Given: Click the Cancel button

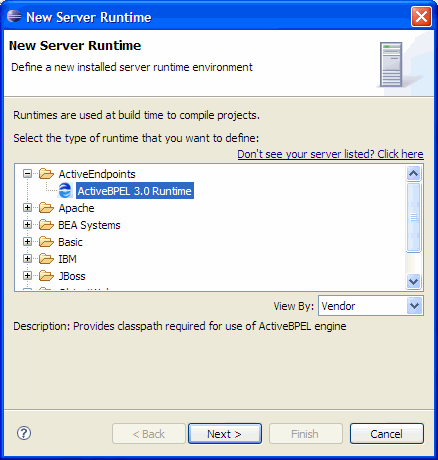Looking at the screenshot, I should 387,434.
